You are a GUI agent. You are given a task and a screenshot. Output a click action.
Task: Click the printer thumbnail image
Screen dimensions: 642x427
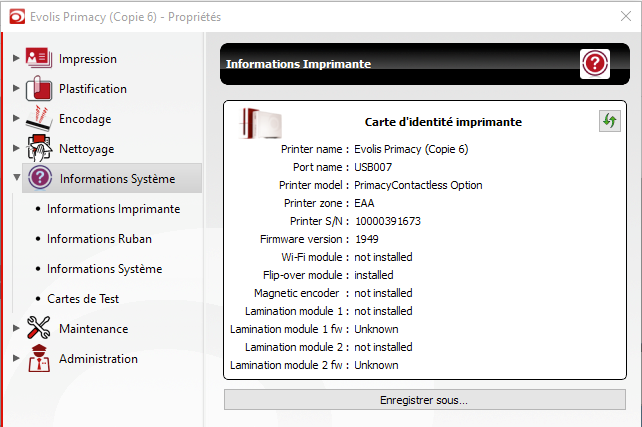point(261,123)
